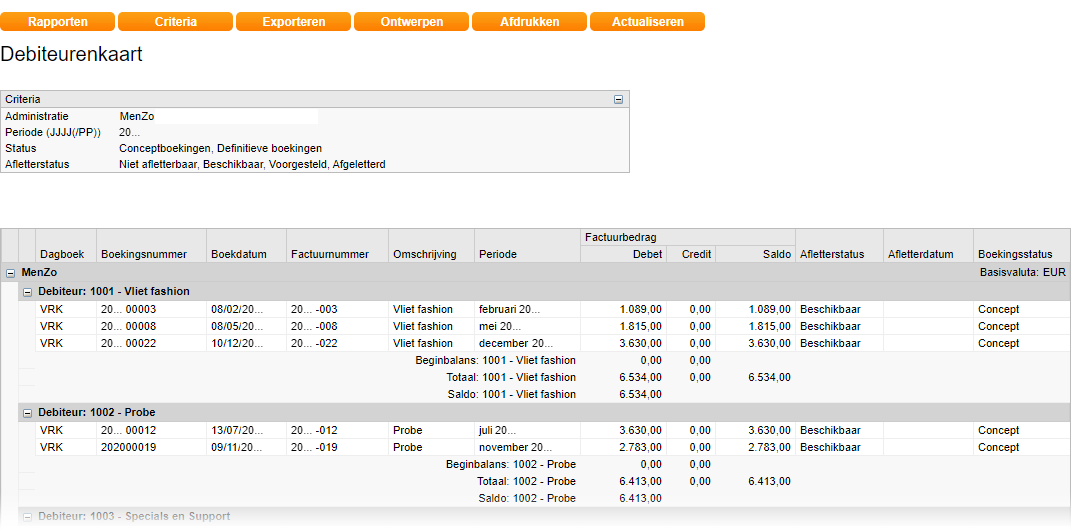The image size is (1078, 530).
Task: Refresh report with Actualiseren button
Action: [647, 21]
